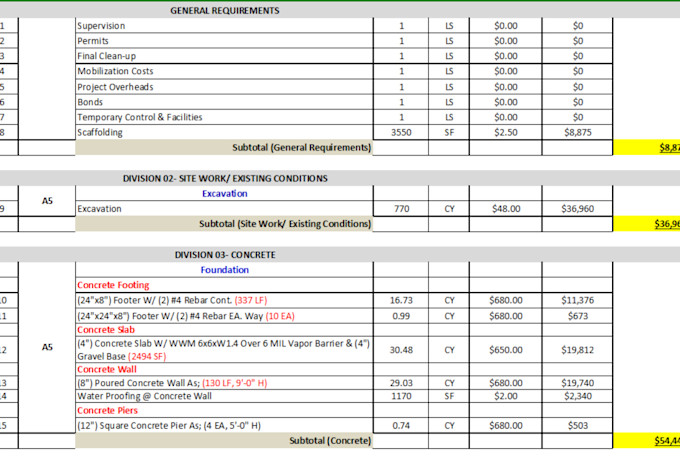Image resolution: width=680 pixels, height=459 pixels.
Task: Select Subtotal (Site Work/ Existing Conditions) label
Action: [224, 224]
